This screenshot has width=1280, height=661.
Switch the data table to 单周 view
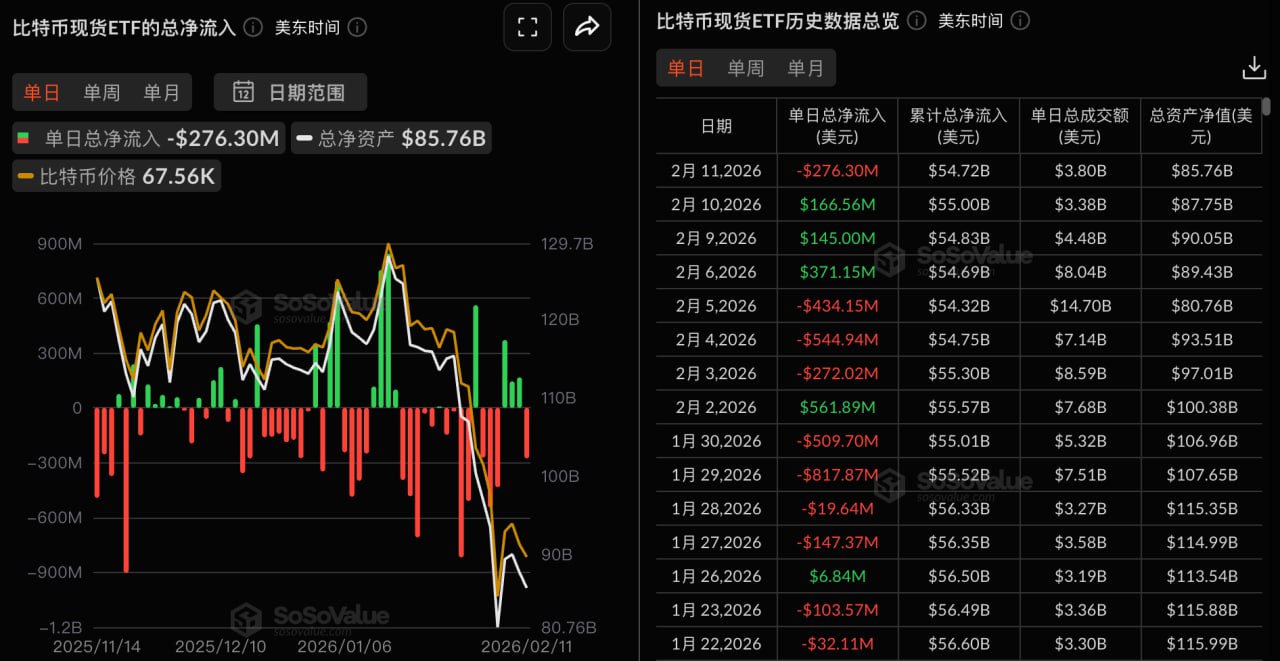(744, 68)
